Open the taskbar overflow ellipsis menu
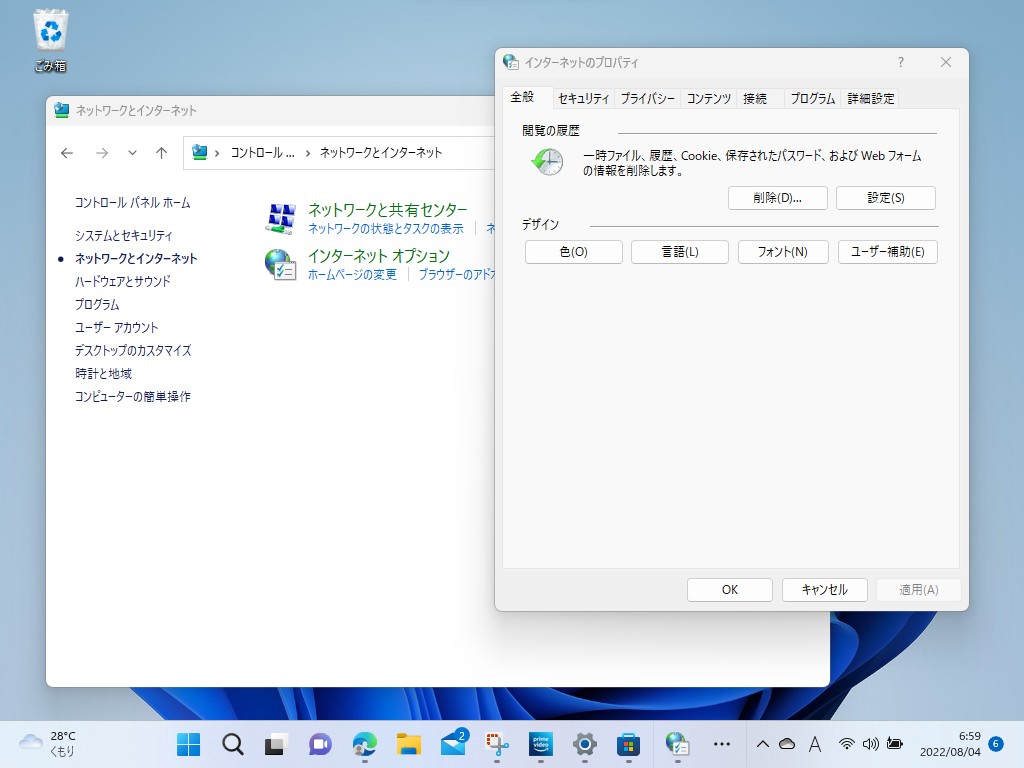 [x=723, y=744]
